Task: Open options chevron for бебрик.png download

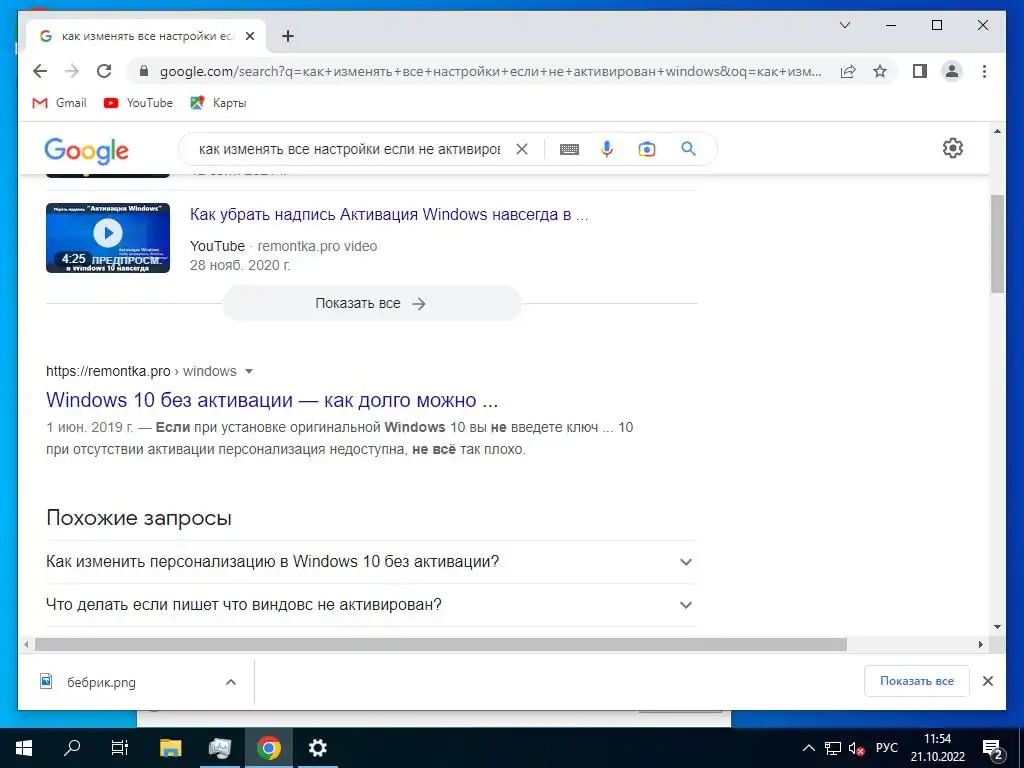Action: point(231,682)
